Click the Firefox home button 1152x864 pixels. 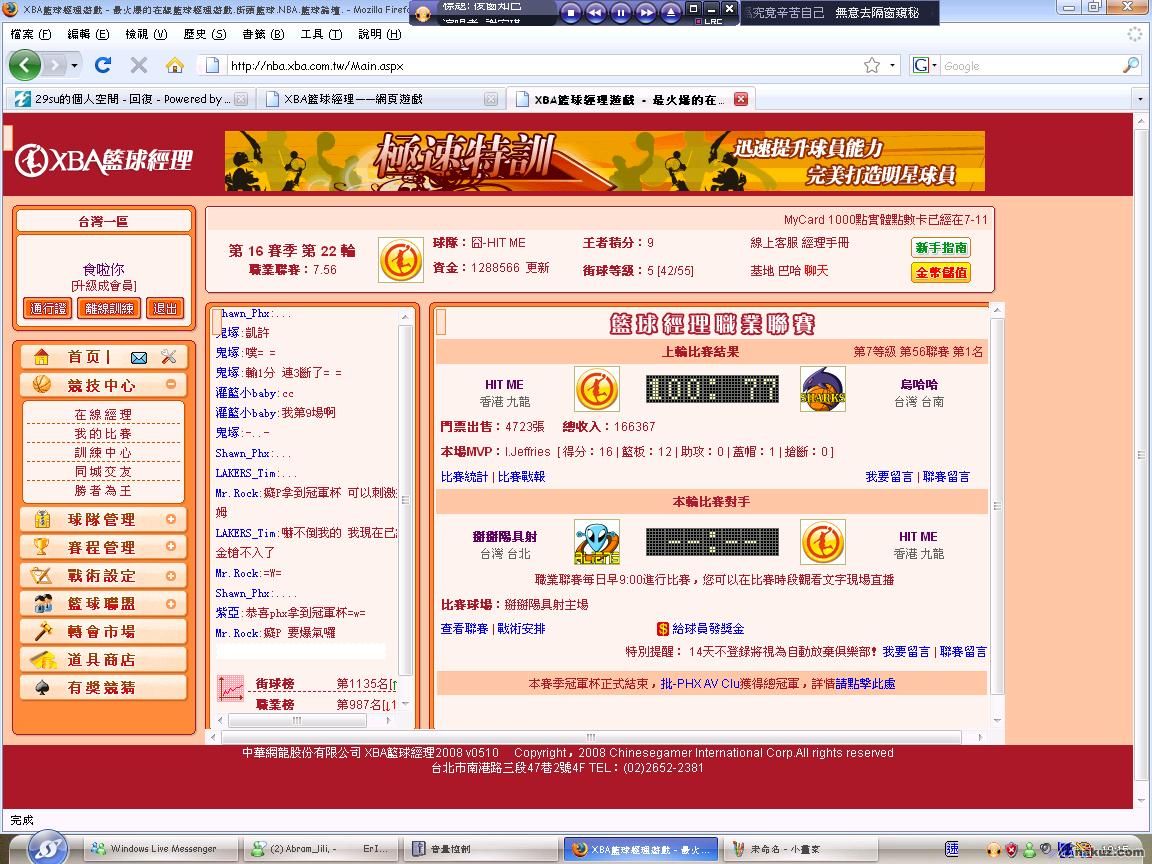[174, 65]
